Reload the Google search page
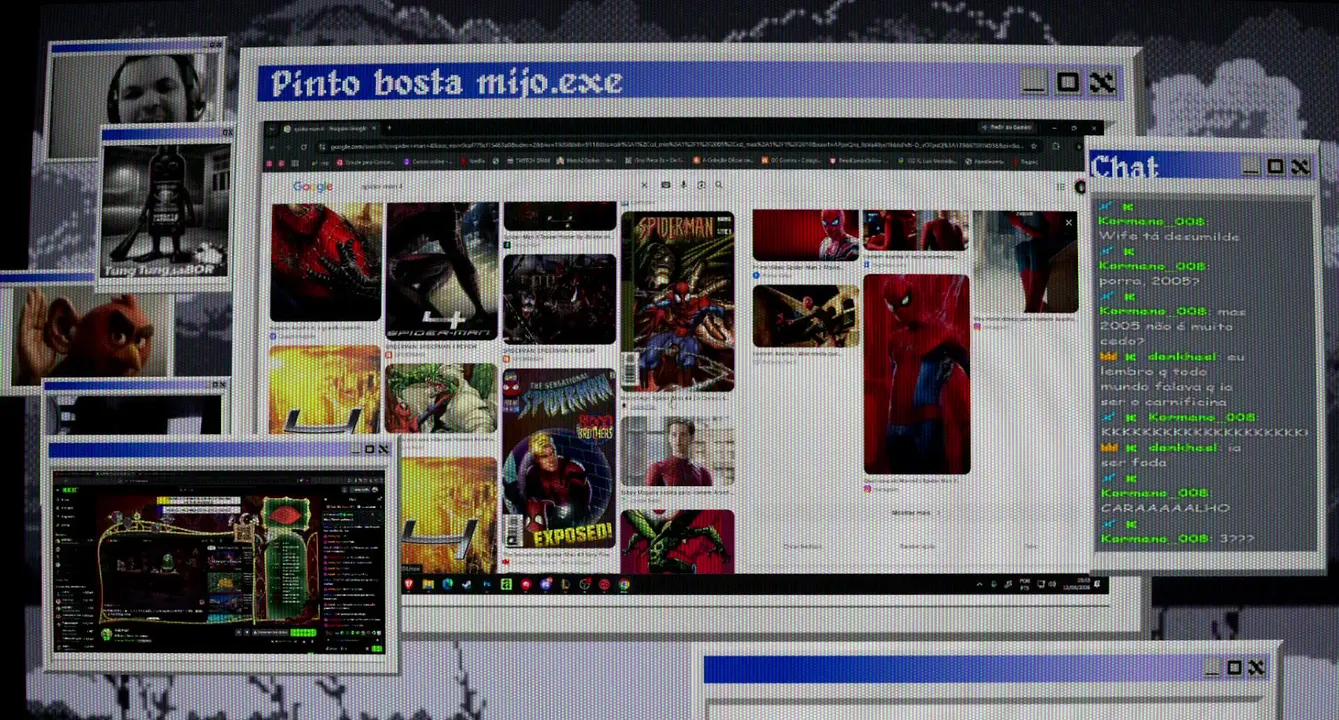The width and height of the screenshot is (1339, 720). click(x=304, y=146)
